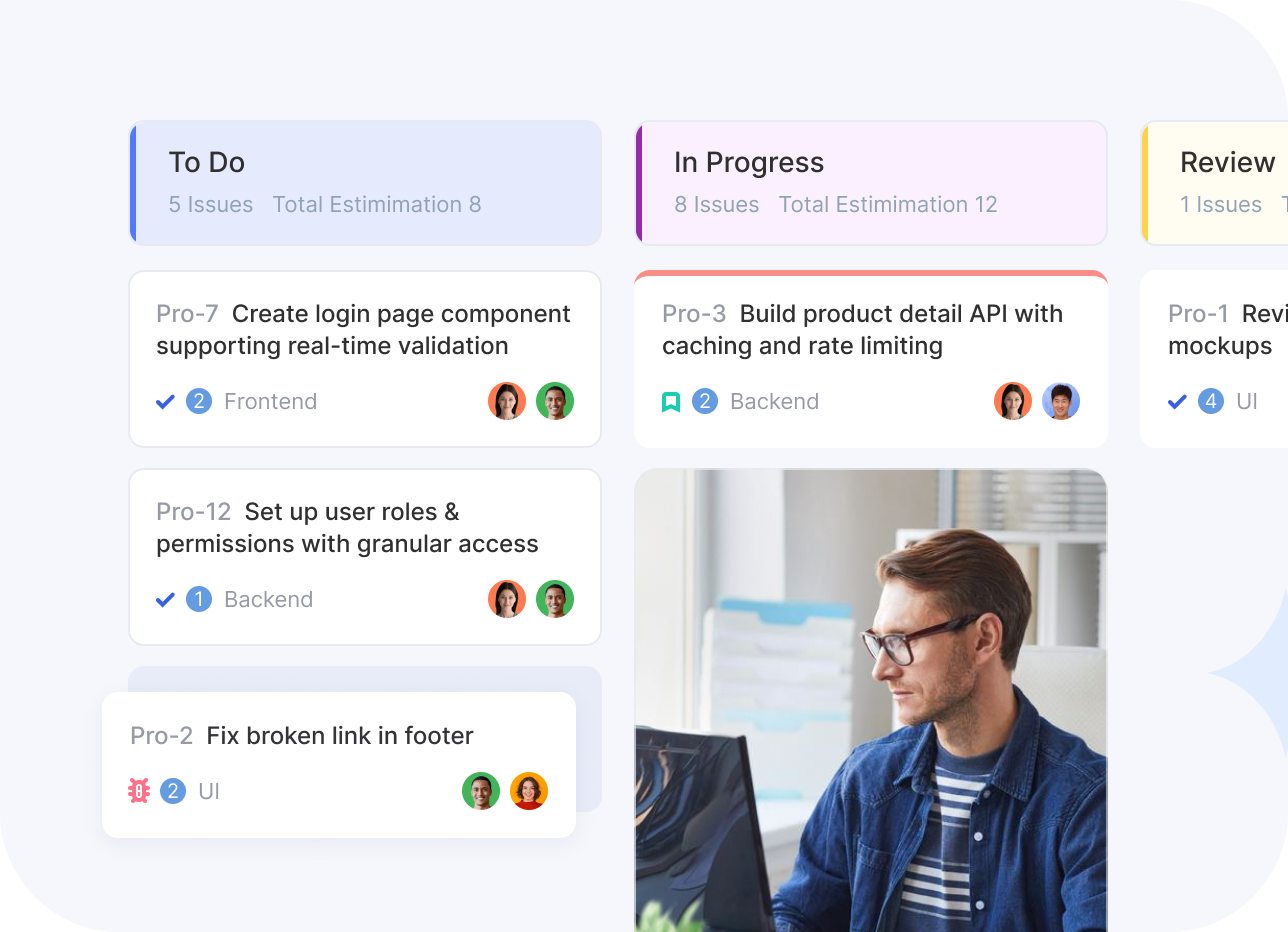Select the In Progress column header
1288x932 pixels.
click(872, 183)
